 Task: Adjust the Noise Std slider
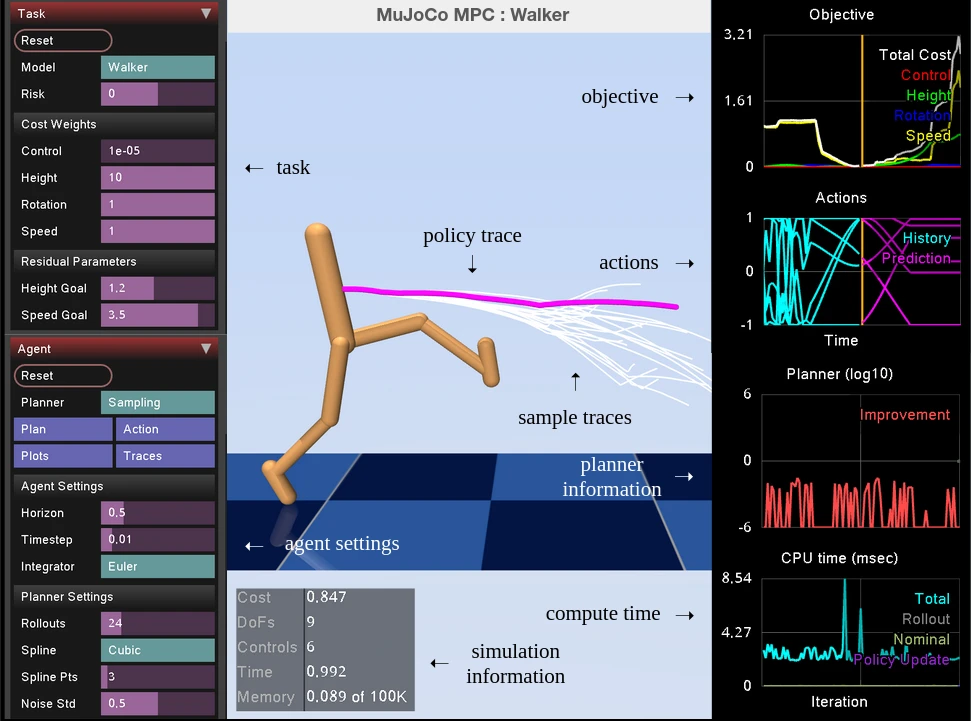[158, 703]
